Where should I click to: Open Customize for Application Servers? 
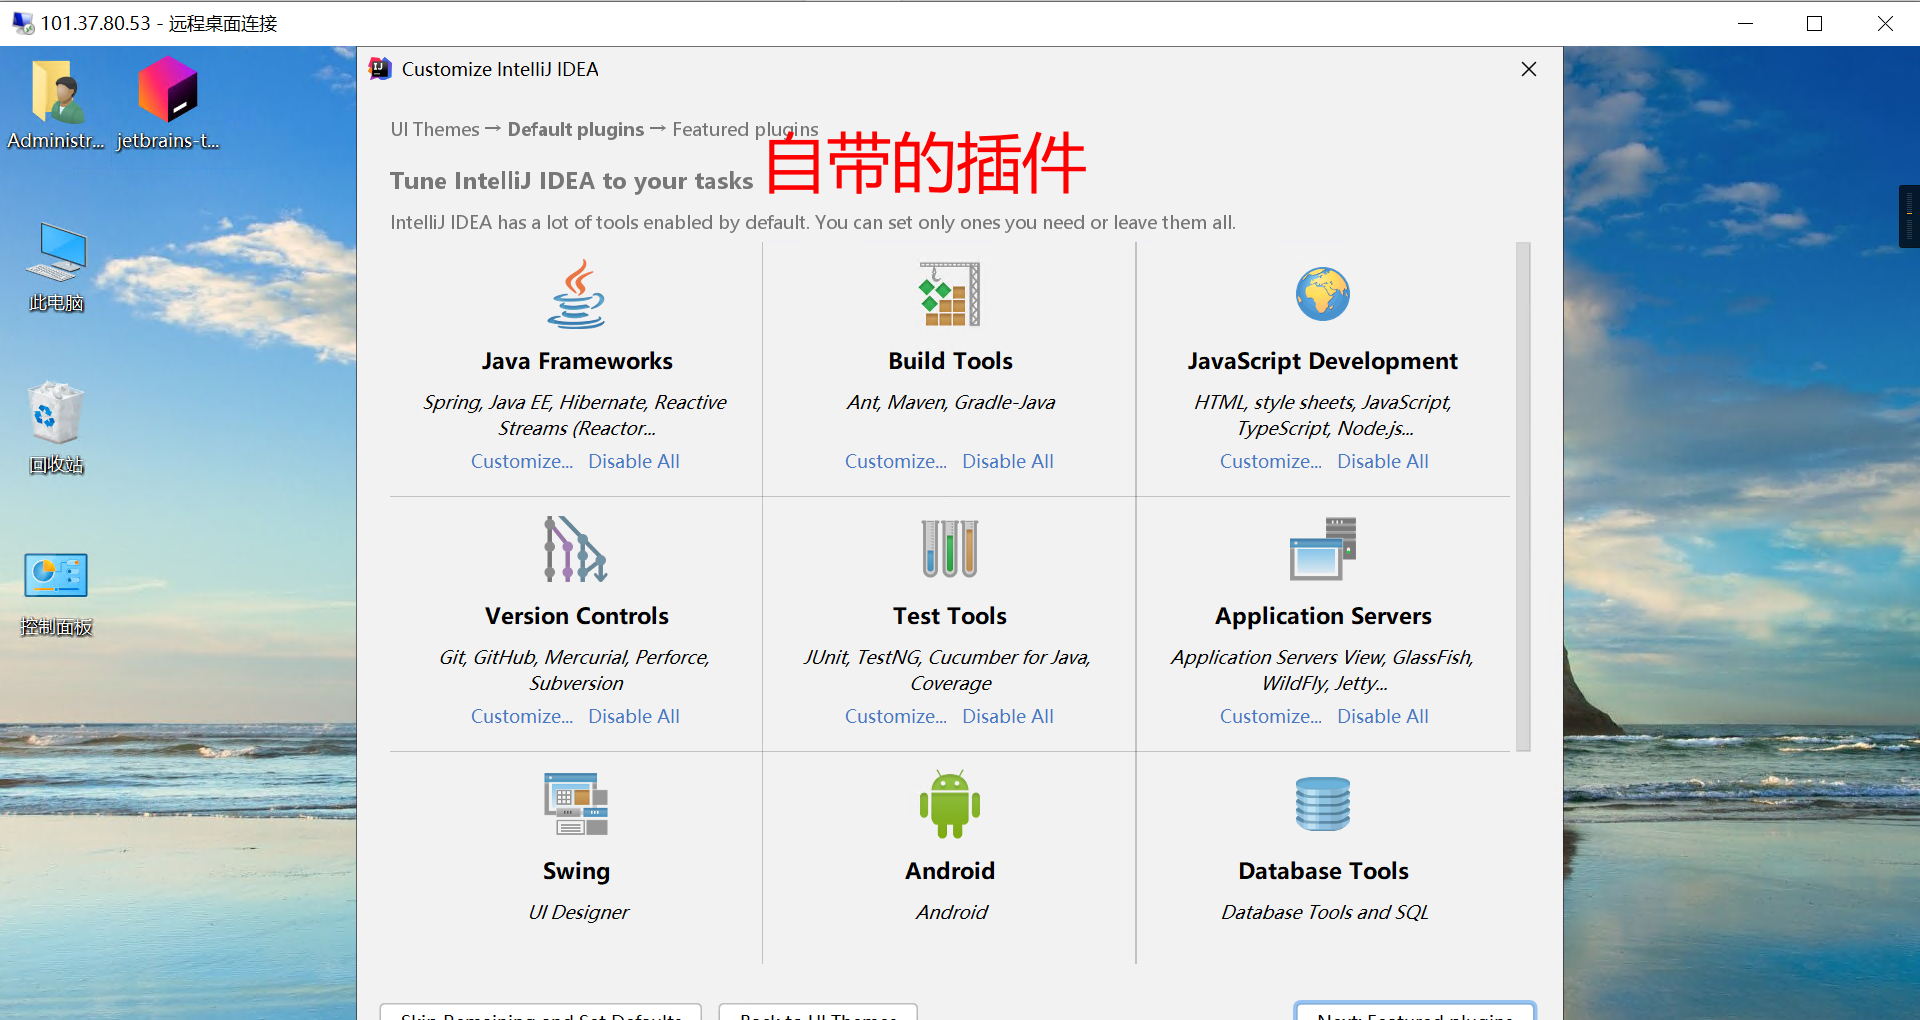(x=1271, y=716)
